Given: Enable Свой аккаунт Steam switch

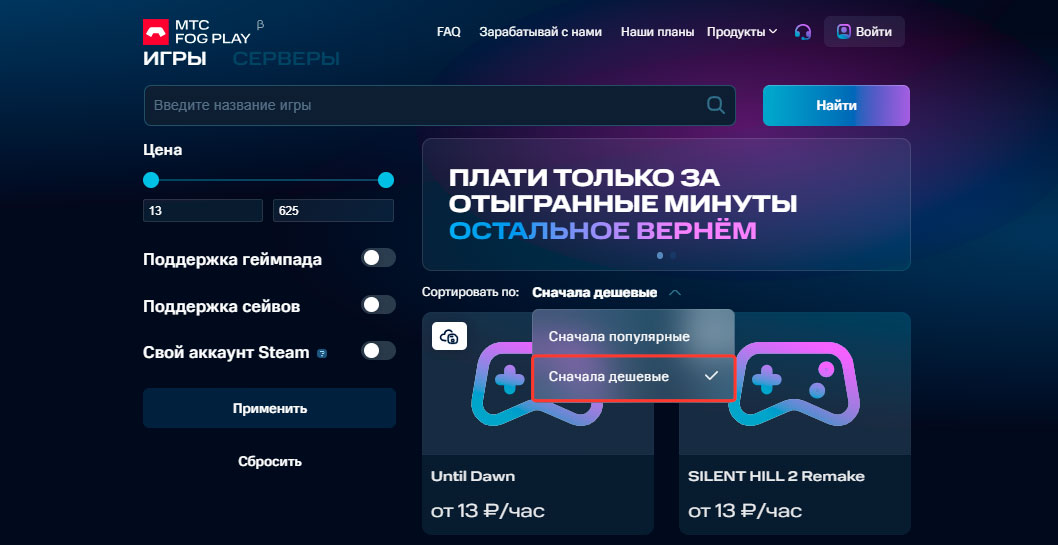Looking at the screenshot, I should pos(378,351).
